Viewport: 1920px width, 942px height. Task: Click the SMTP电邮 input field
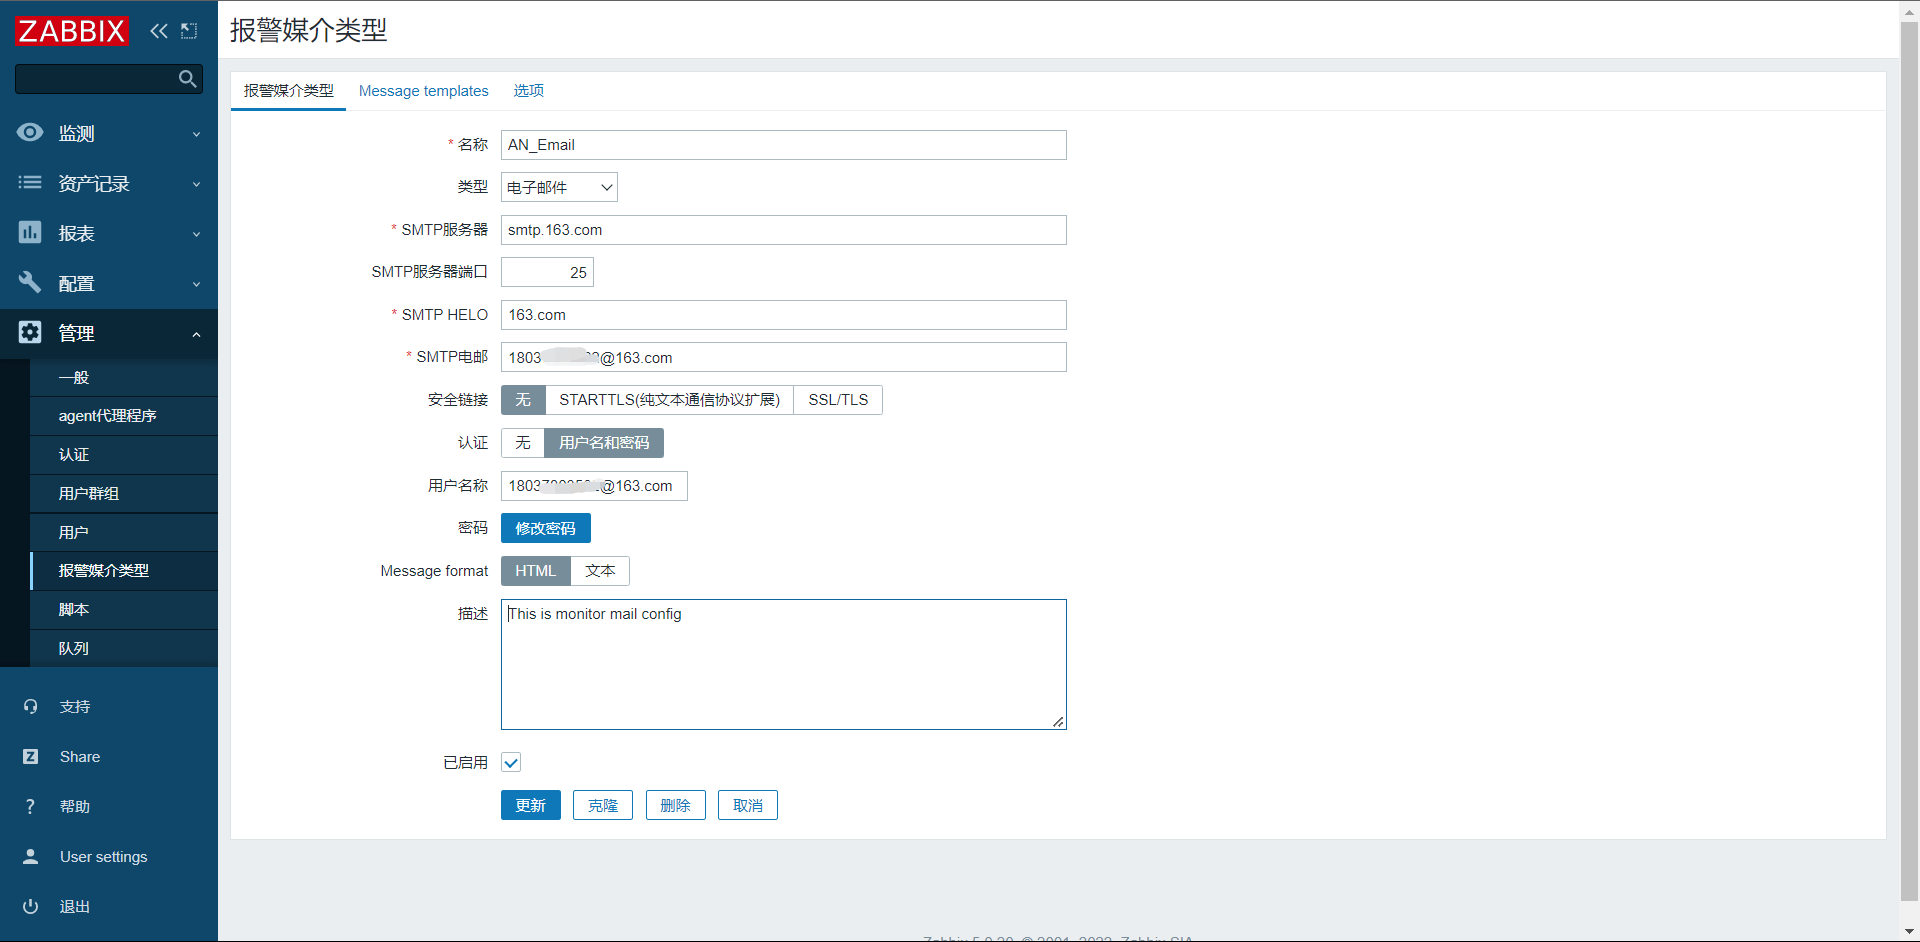click(x=784, y=357)
